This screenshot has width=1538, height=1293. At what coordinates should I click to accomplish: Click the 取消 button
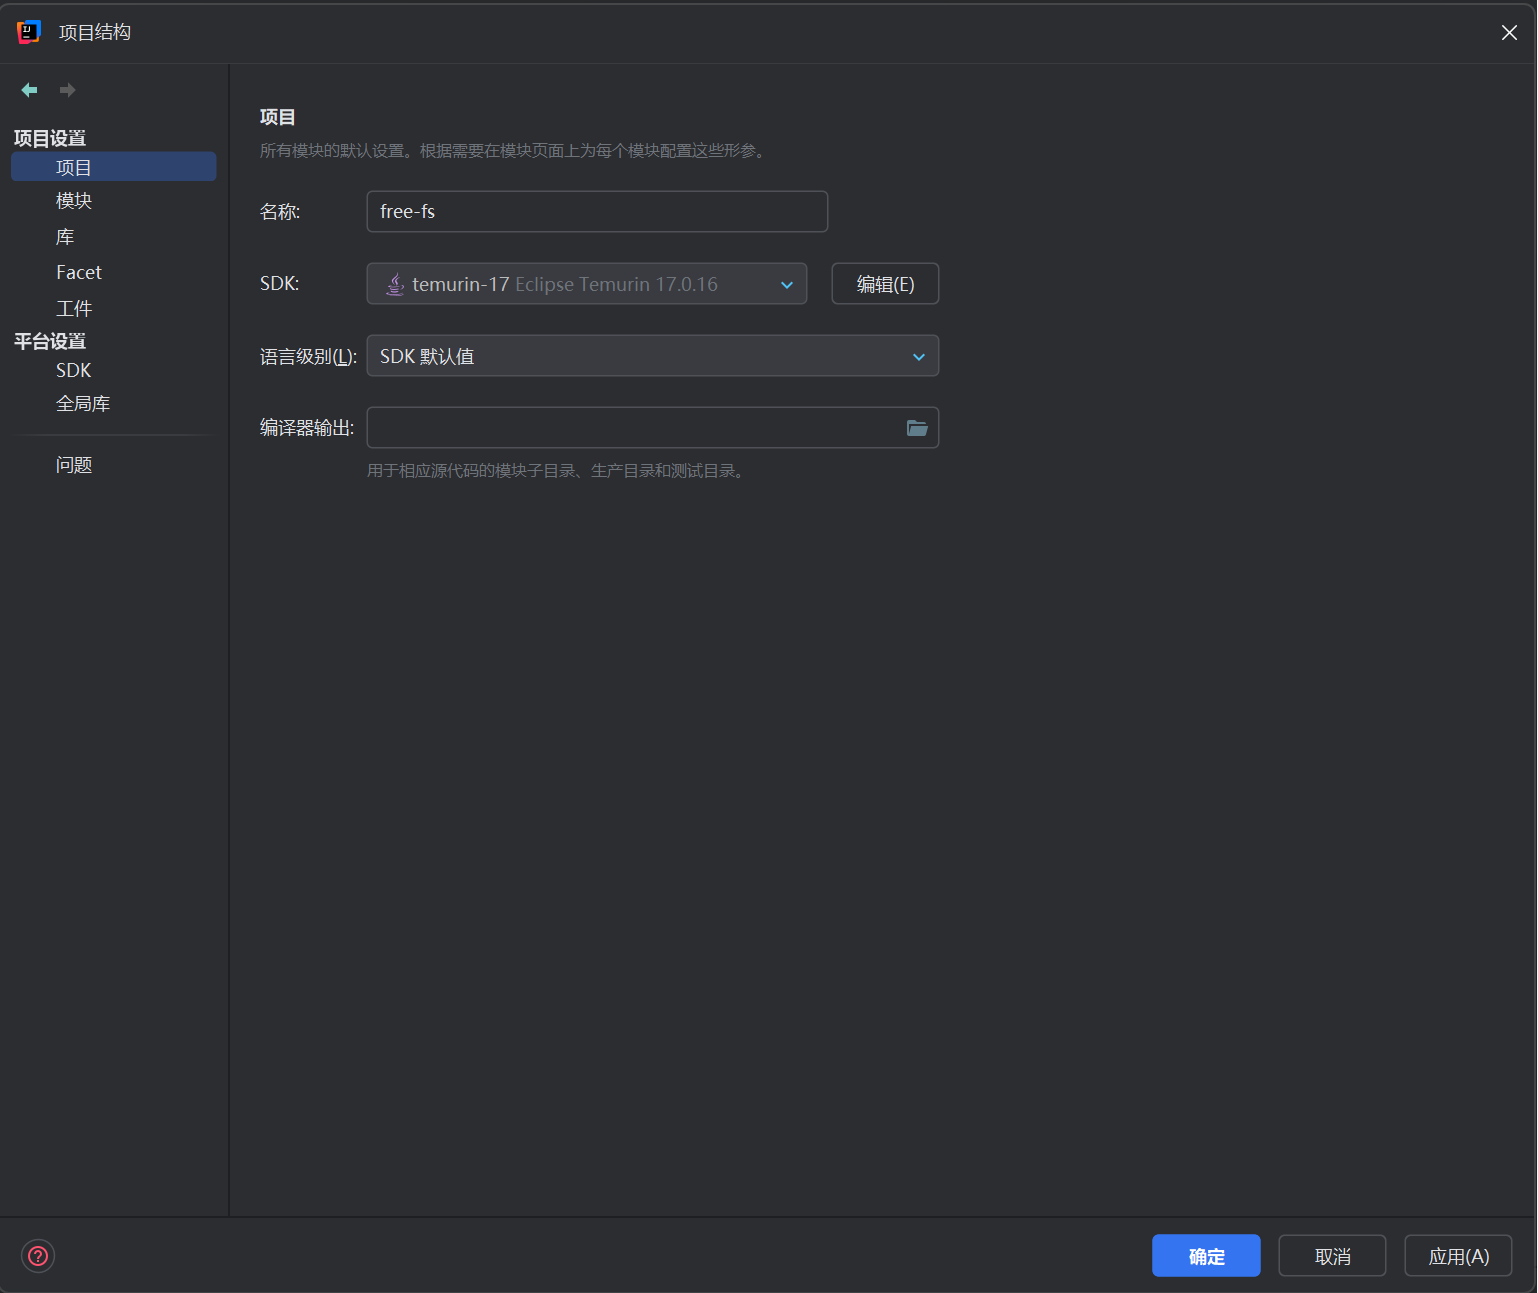(x=1331, y=1256)
